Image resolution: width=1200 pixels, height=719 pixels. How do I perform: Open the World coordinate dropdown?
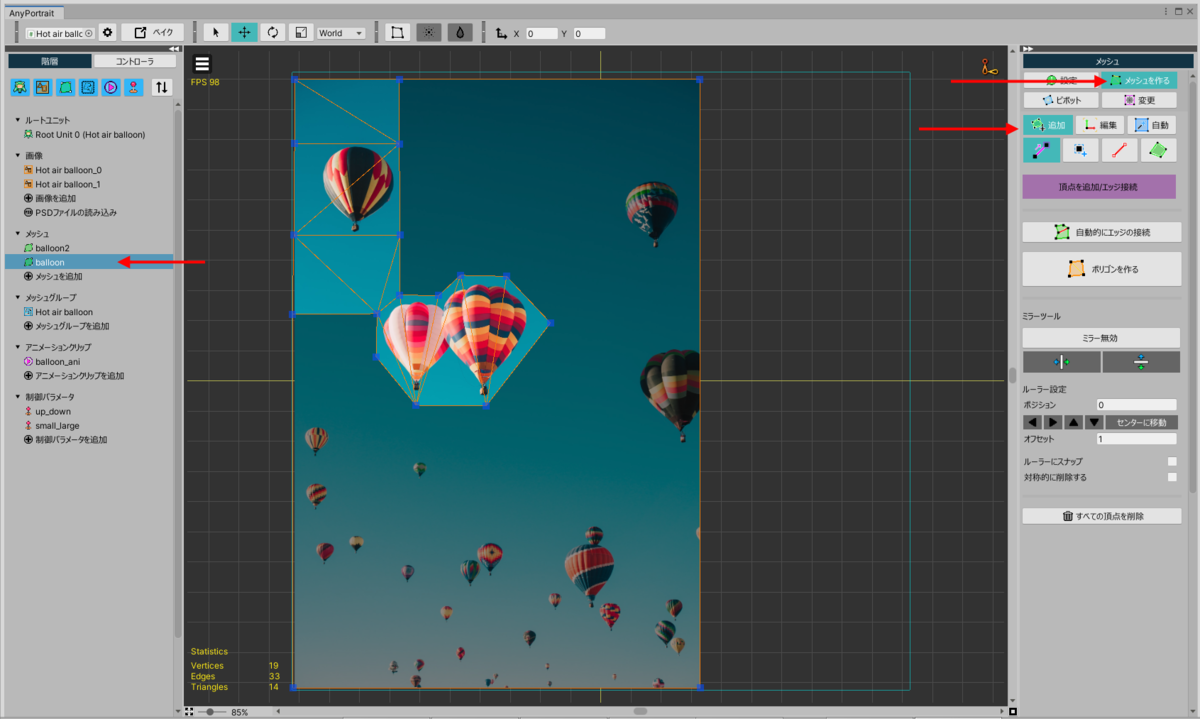click(341, 33)
